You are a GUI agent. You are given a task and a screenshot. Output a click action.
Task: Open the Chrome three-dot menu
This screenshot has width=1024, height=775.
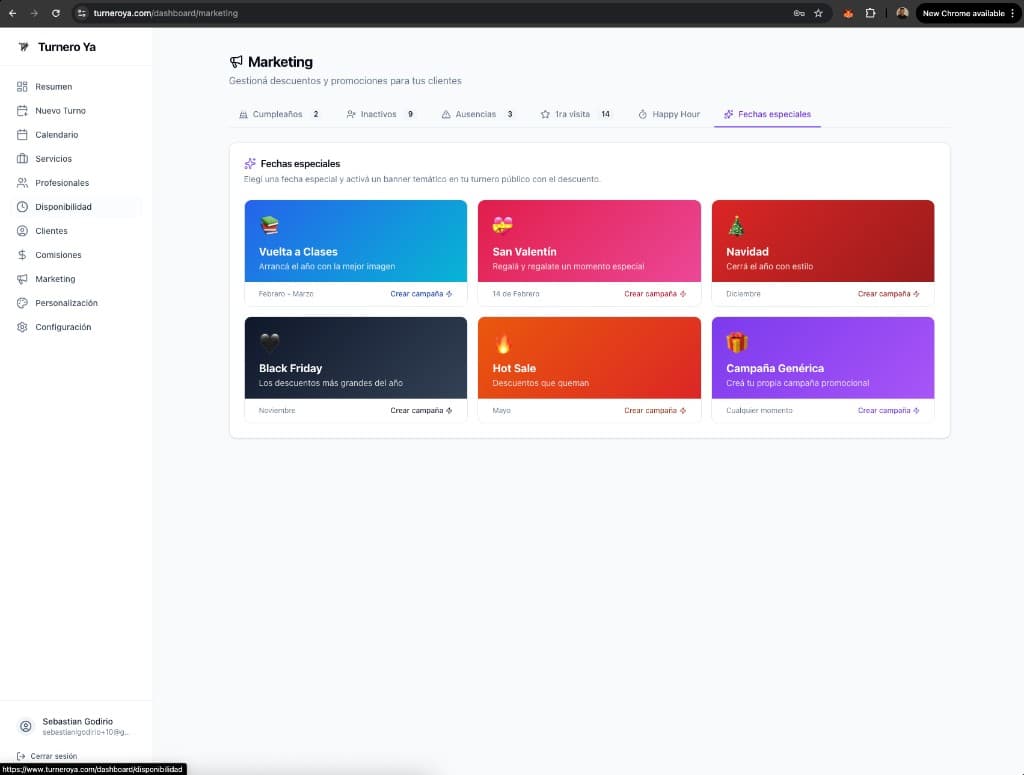tap(1012, 13)
